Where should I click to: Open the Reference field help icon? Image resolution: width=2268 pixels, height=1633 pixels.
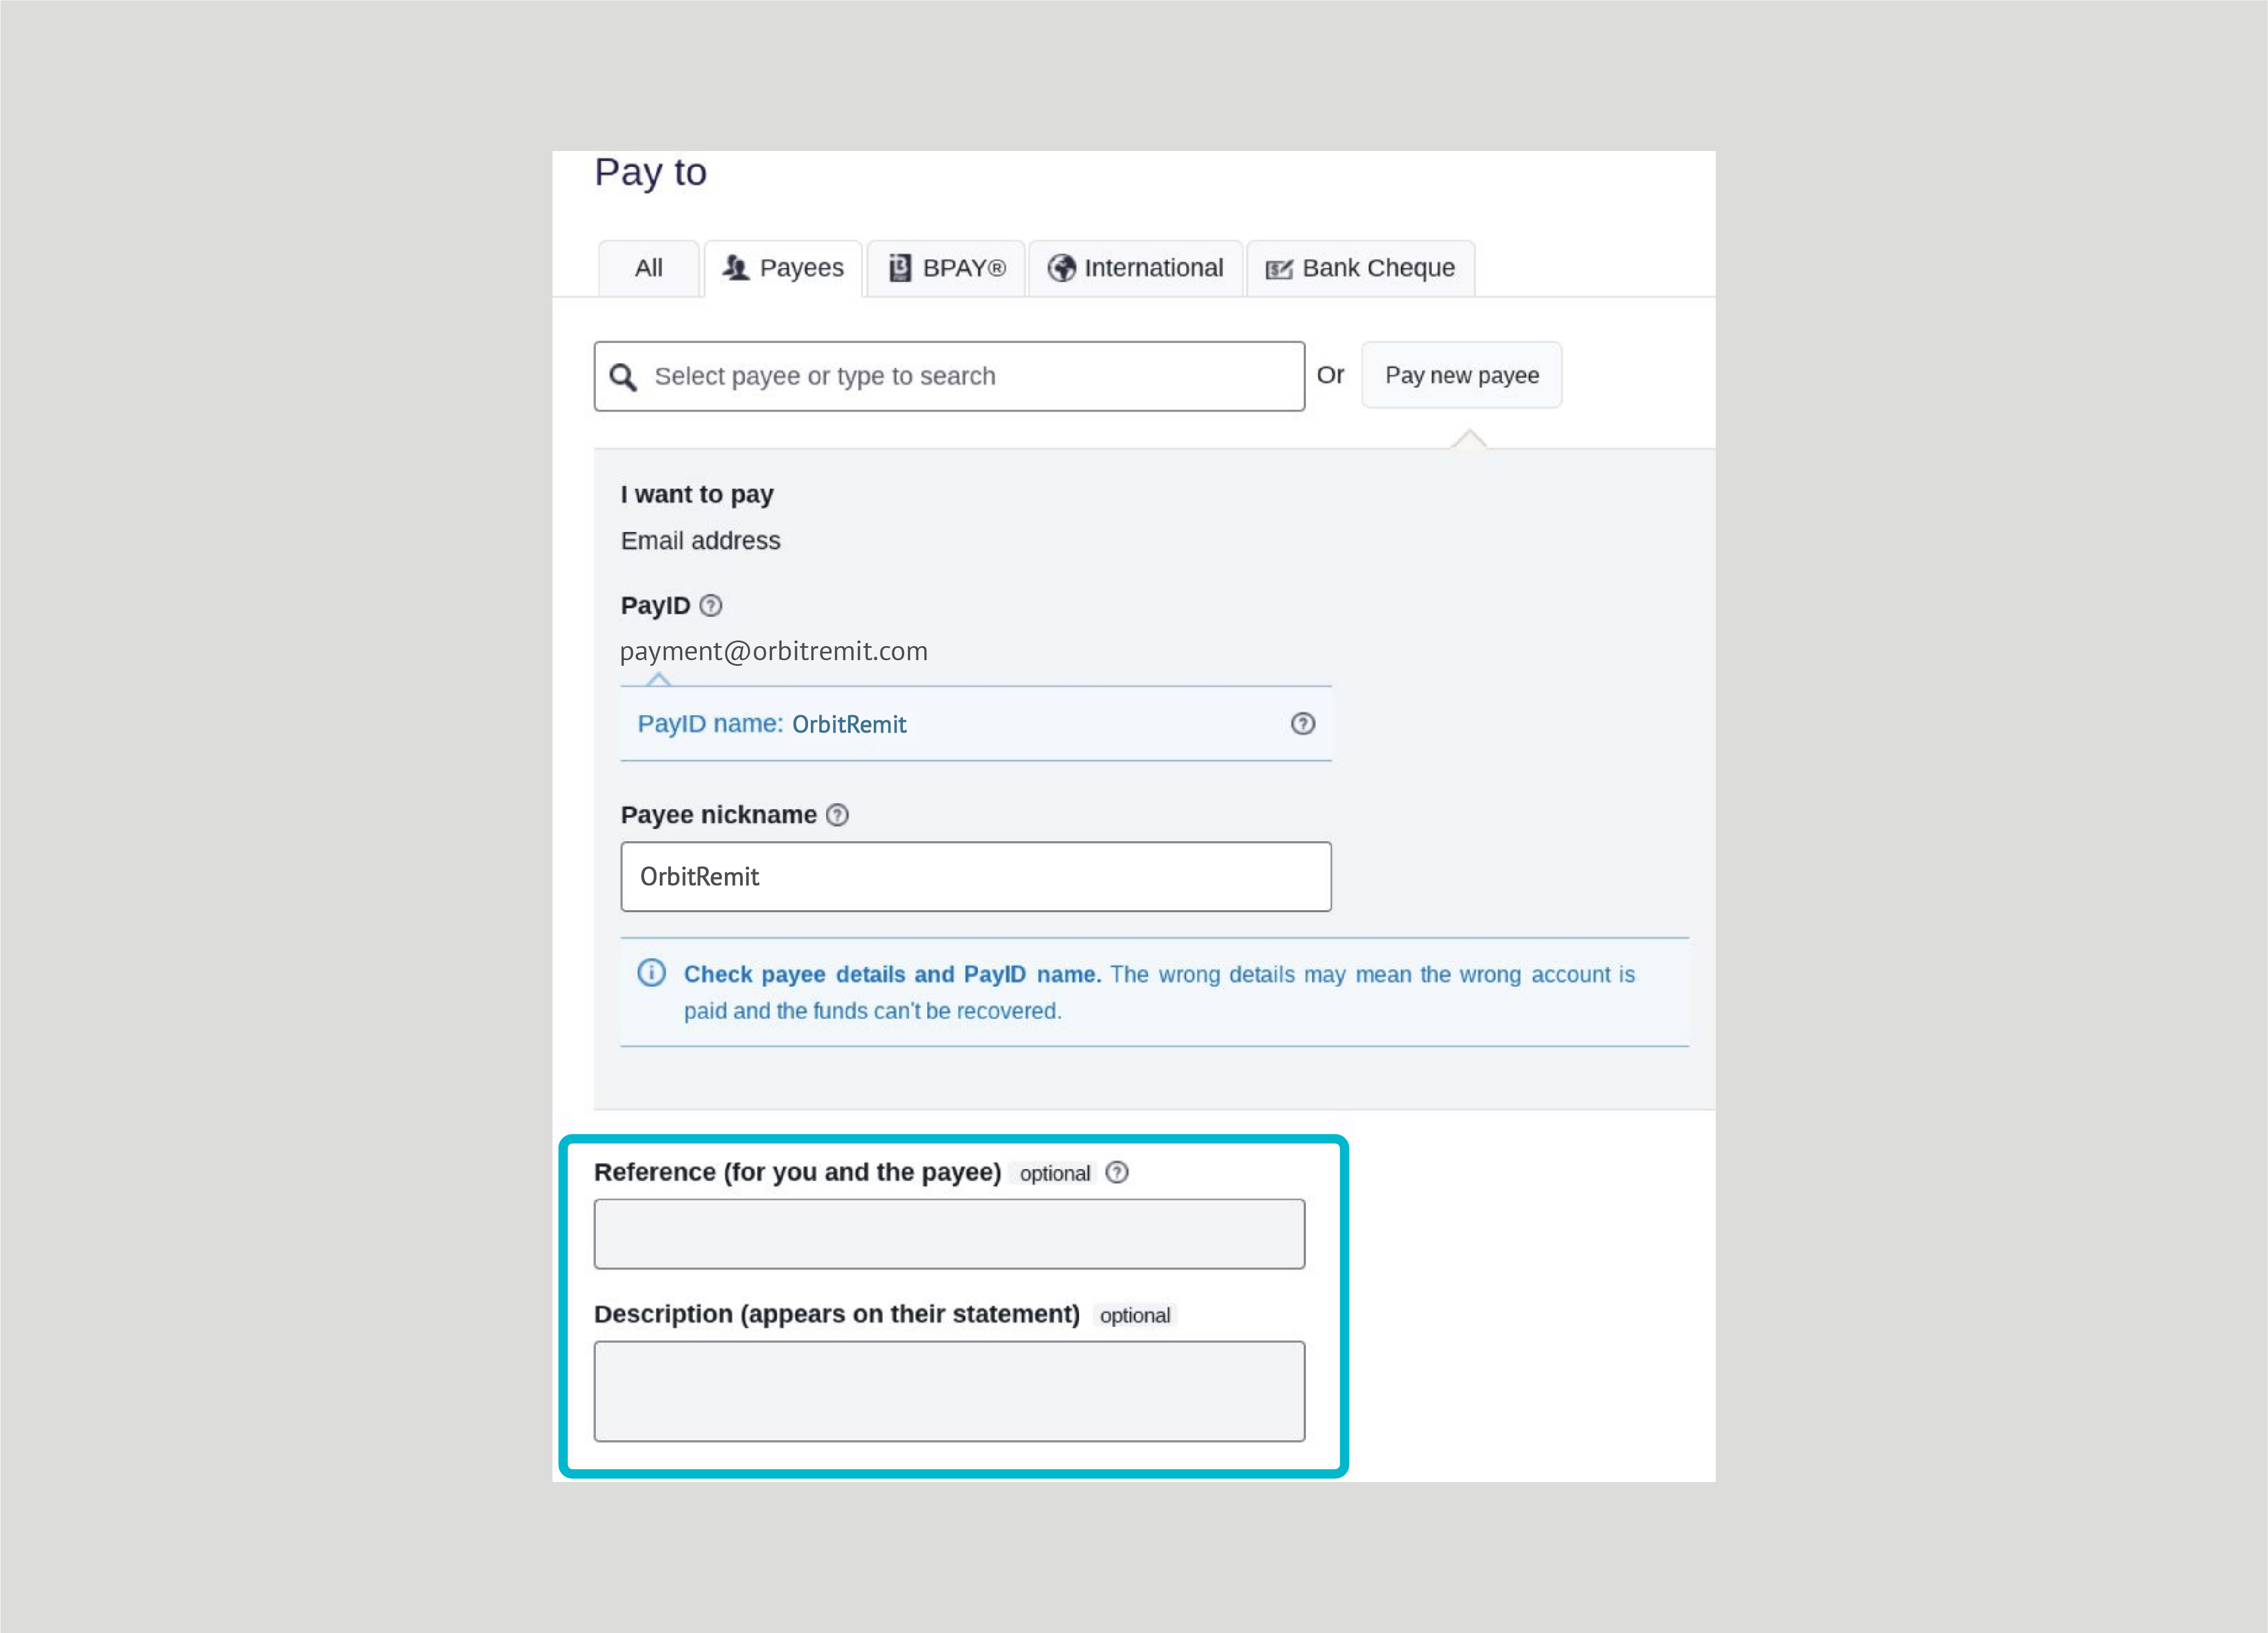click(x=1117, y=1172)
